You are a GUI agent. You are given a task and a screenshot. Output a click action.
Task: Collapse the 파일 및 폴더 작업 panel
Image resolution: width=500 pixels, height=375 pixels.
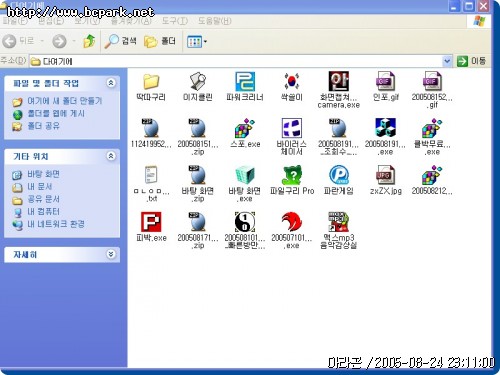(x=111, y=83)
